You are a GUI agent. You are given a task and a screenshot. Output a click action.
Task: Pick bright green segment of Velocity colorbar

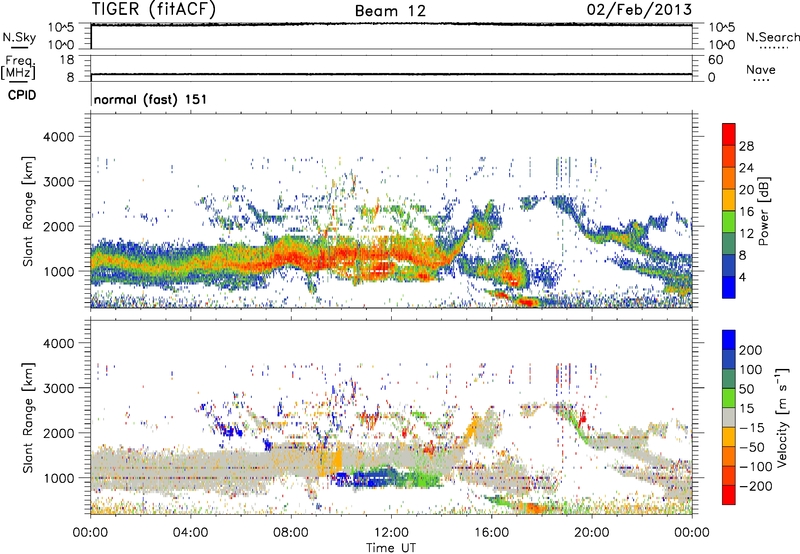click(729, 398)
